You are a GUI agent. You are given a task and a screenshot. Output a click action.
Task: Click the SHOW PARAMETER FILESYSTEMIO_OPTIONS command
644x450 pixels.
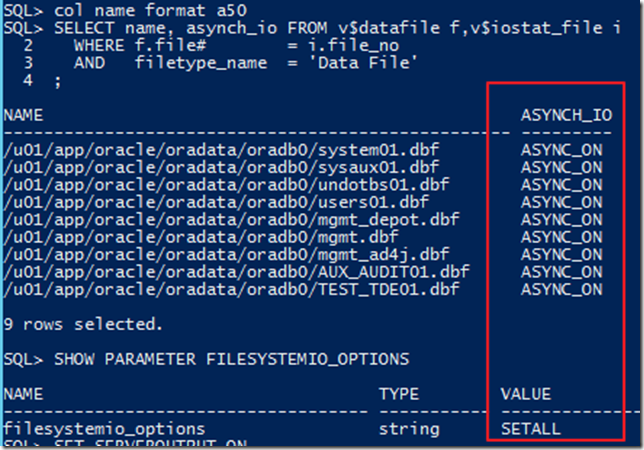206,359
